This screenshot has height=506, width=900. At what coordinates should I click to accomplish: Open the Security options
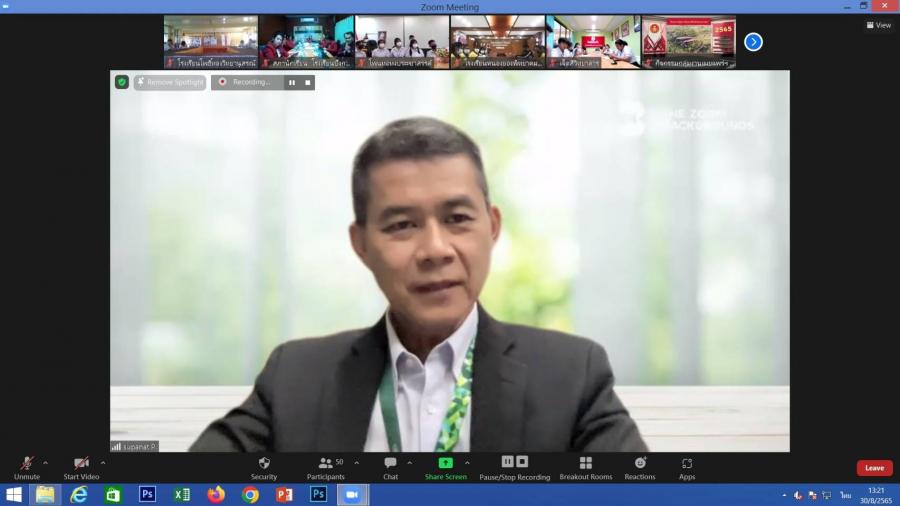tap(264, 467)
